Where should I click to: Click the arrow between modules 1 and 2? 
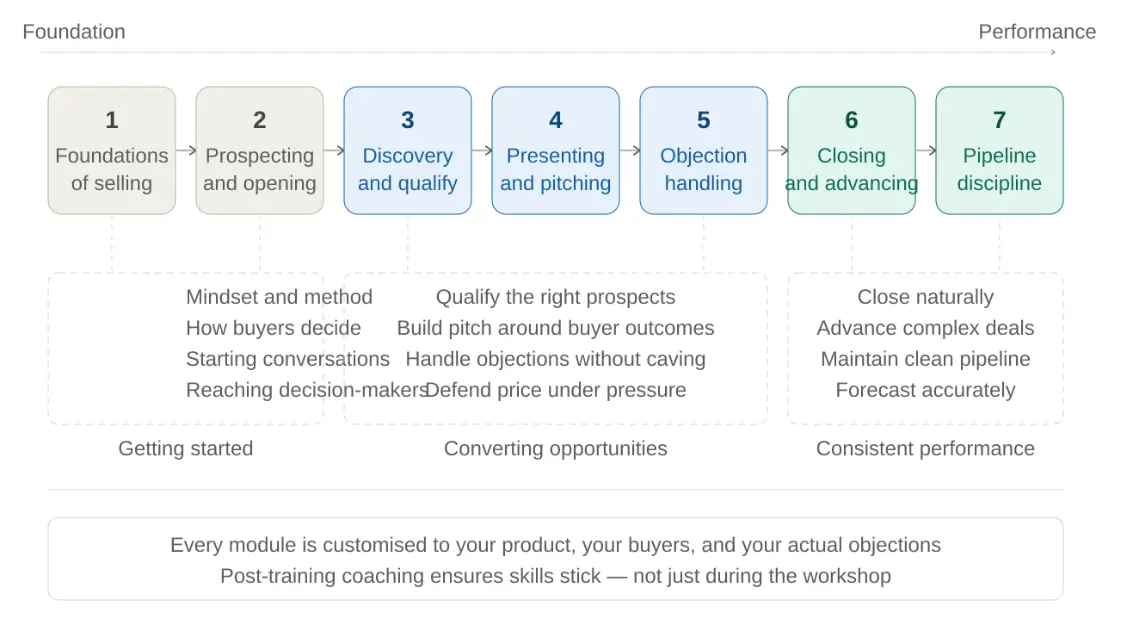pos(186,151)
